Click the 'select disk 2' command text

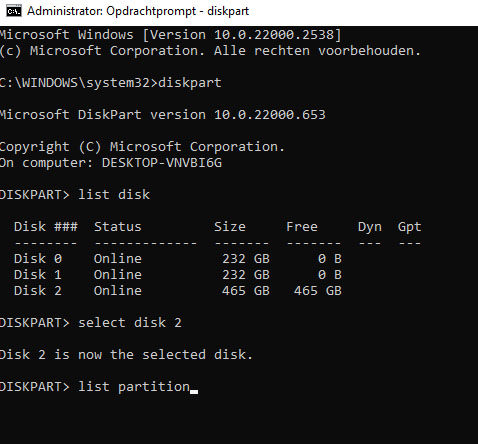(x=130, y=323)
